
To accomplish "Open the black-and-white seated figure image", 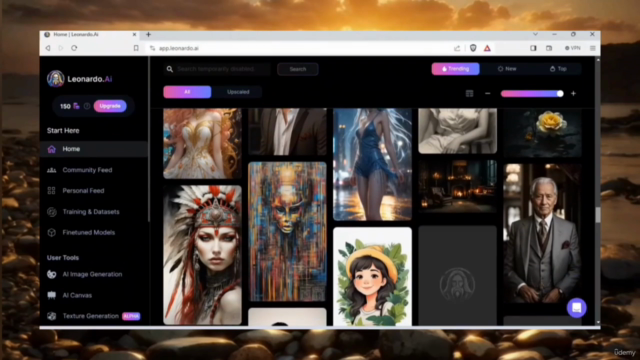I will coord(457,131).
